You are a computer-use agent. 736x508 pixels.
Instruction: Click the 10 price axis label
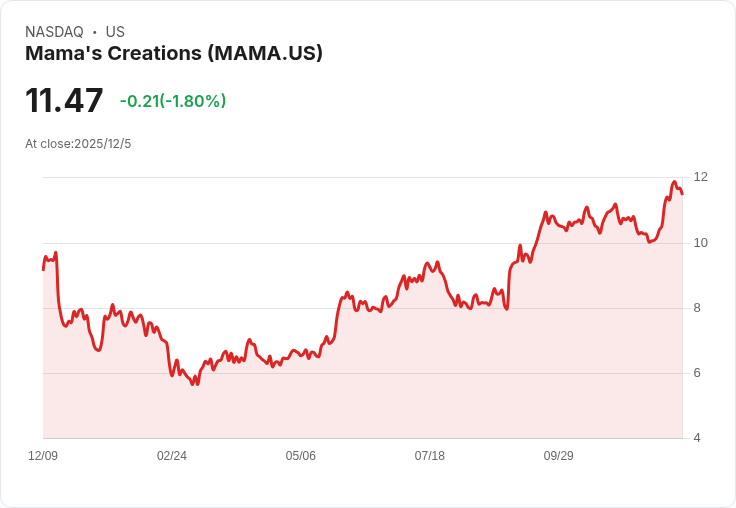coord(700,243)
